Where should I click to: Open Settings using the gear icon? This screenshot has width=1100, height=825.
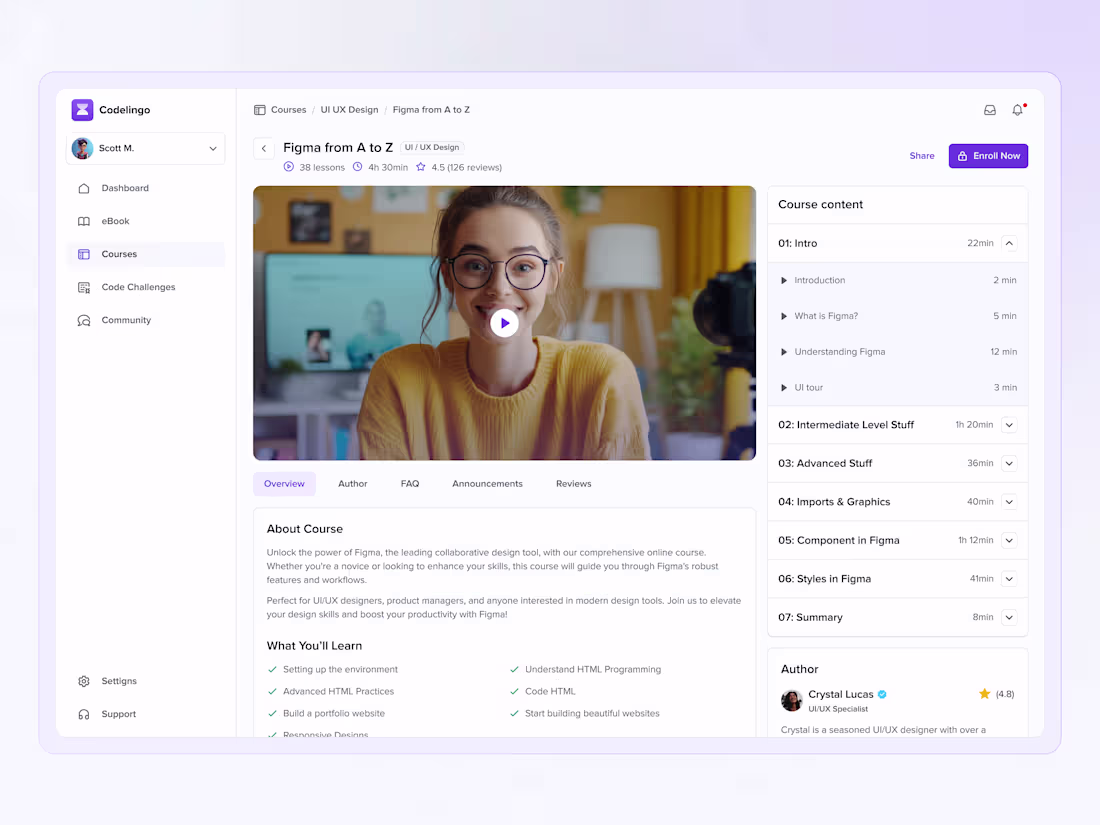click(x=83, y=681)
